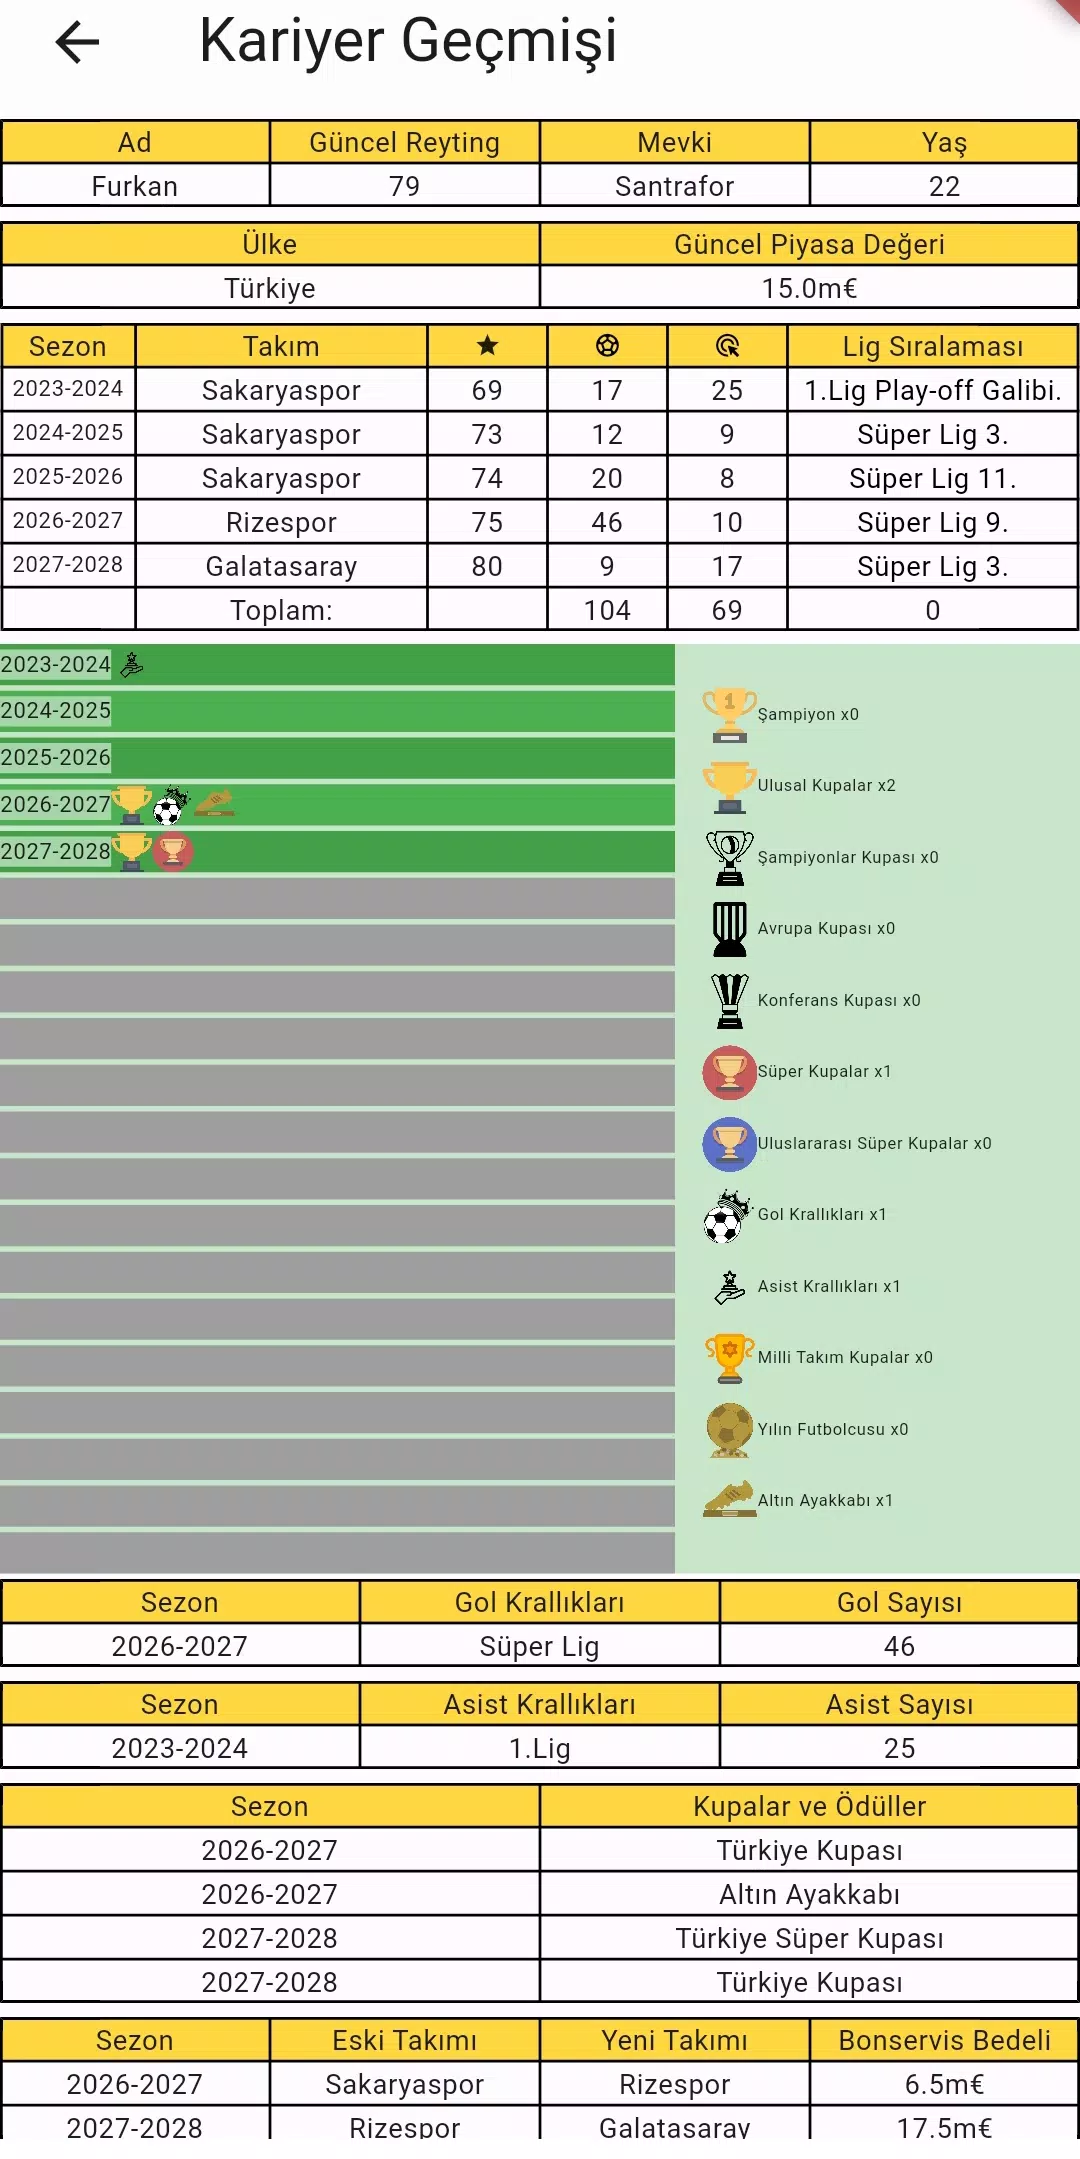Image resolution: width=1080 pixels, height=2159 pixels.
Task: Click total assists value 69
Action: tap(727, 611)
